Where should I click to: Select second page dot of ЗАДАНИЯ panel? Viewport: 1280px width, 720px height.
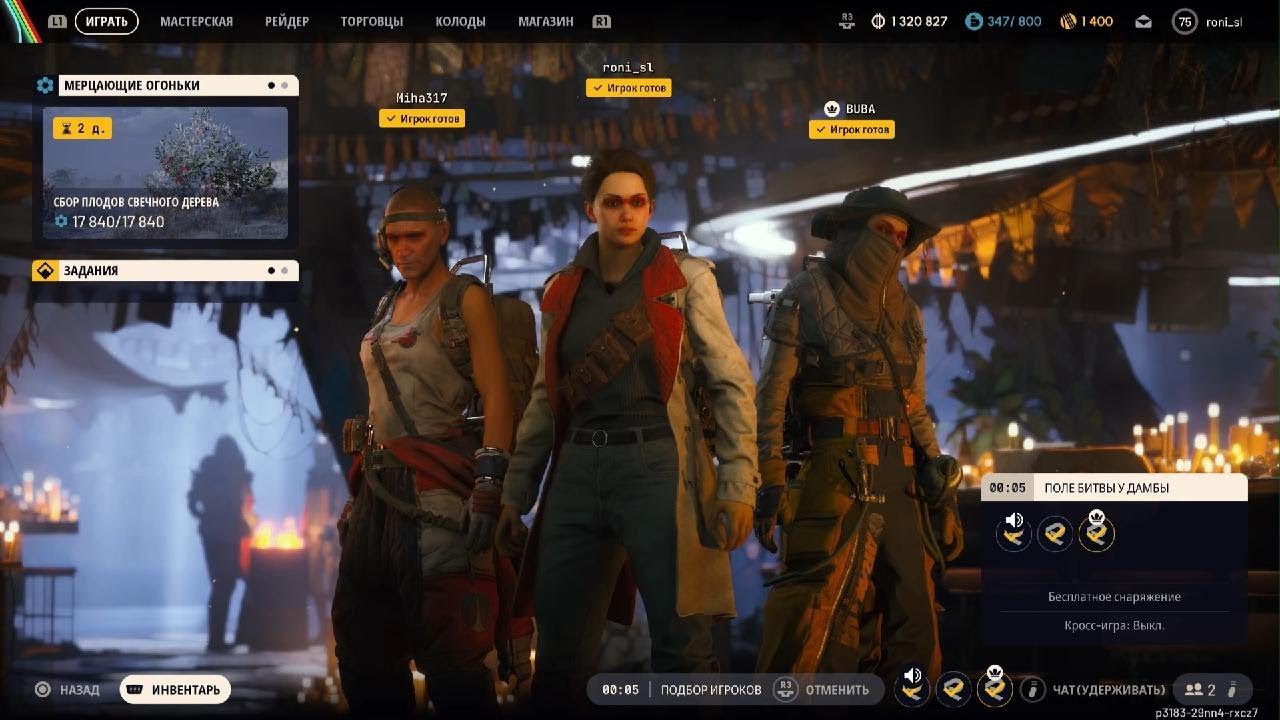coord(284,270)
